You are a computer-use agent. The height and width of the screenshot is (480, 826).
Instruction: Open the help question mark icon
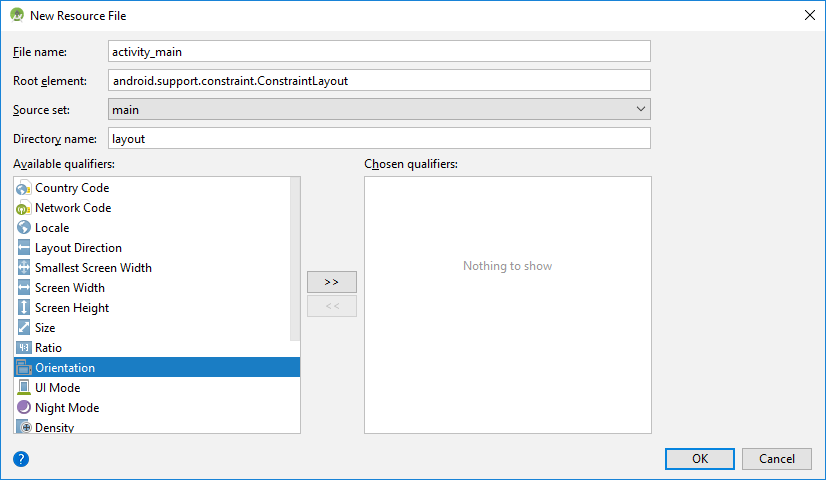[21, 459]
